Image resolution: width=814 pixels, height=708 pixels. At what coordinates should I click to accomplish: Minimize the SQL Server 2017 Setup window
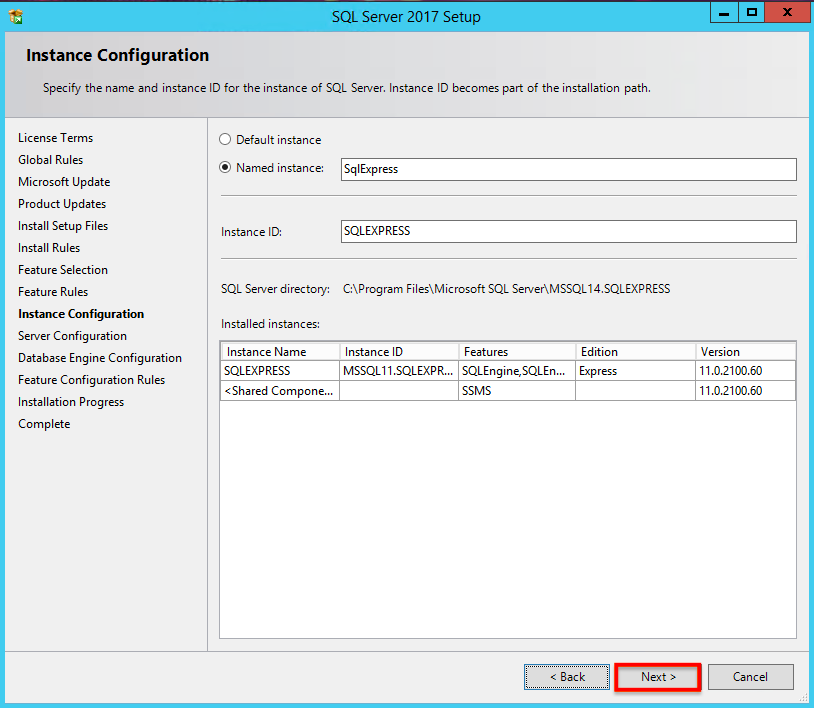click(x=724, y=13)
